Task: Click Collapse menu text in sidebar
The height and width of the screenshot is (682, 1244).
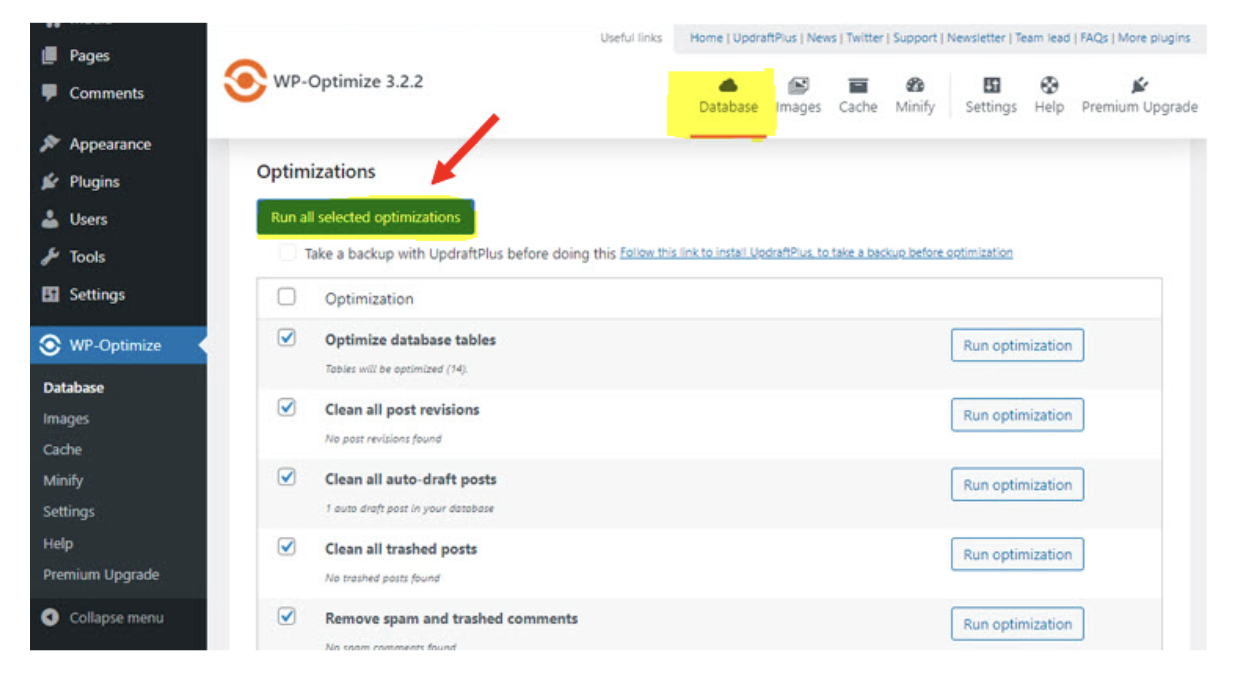Action: coord(116,618)
